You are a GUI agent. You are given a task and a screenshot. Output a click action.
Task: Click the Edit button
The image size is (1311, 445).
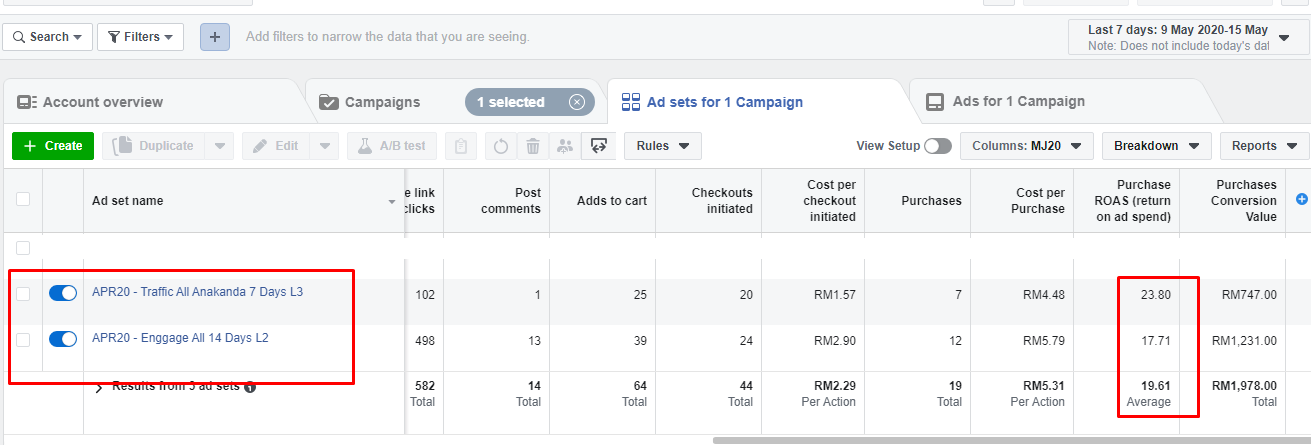click(x=276, y=146)
